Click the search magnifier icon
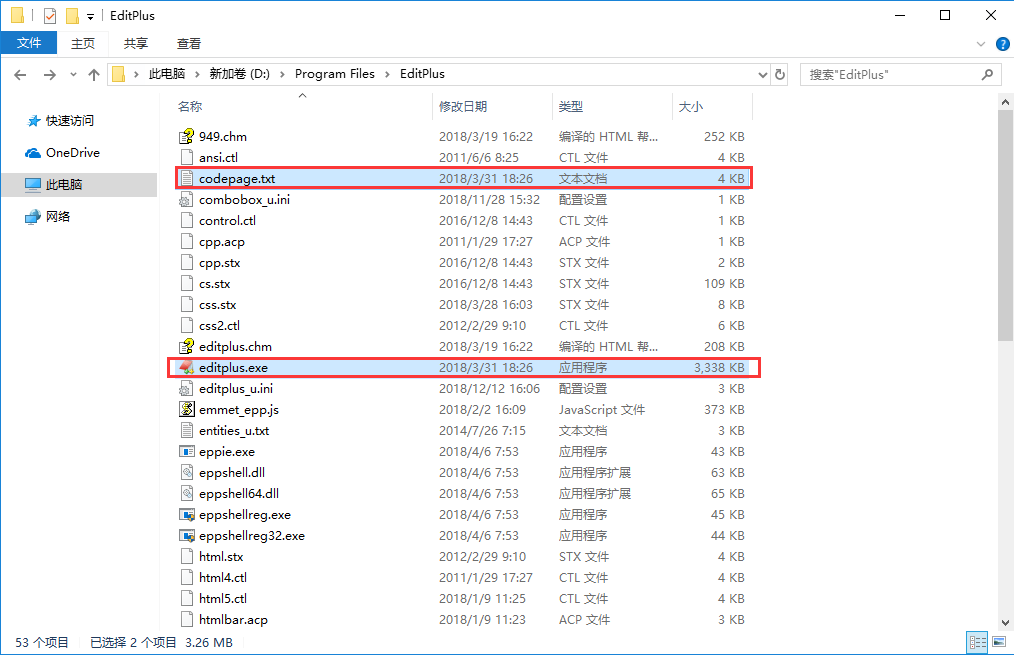The width and height of the screenshot is (1014, 655). pyautogui.click(x=987, y=74)
